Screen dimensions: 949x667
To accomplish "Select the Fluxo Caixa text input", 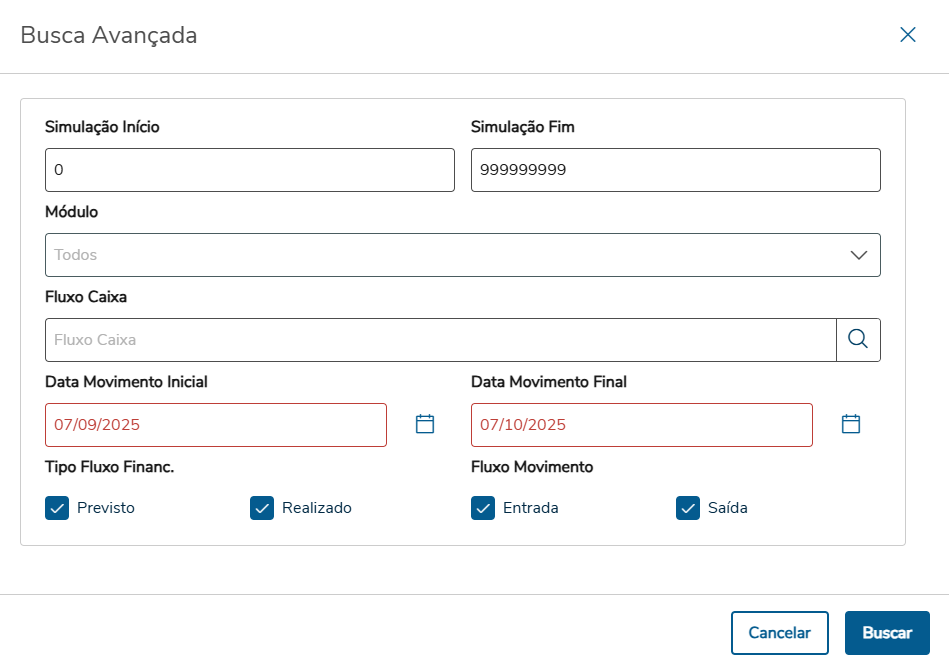I will (x=440, y=340).
